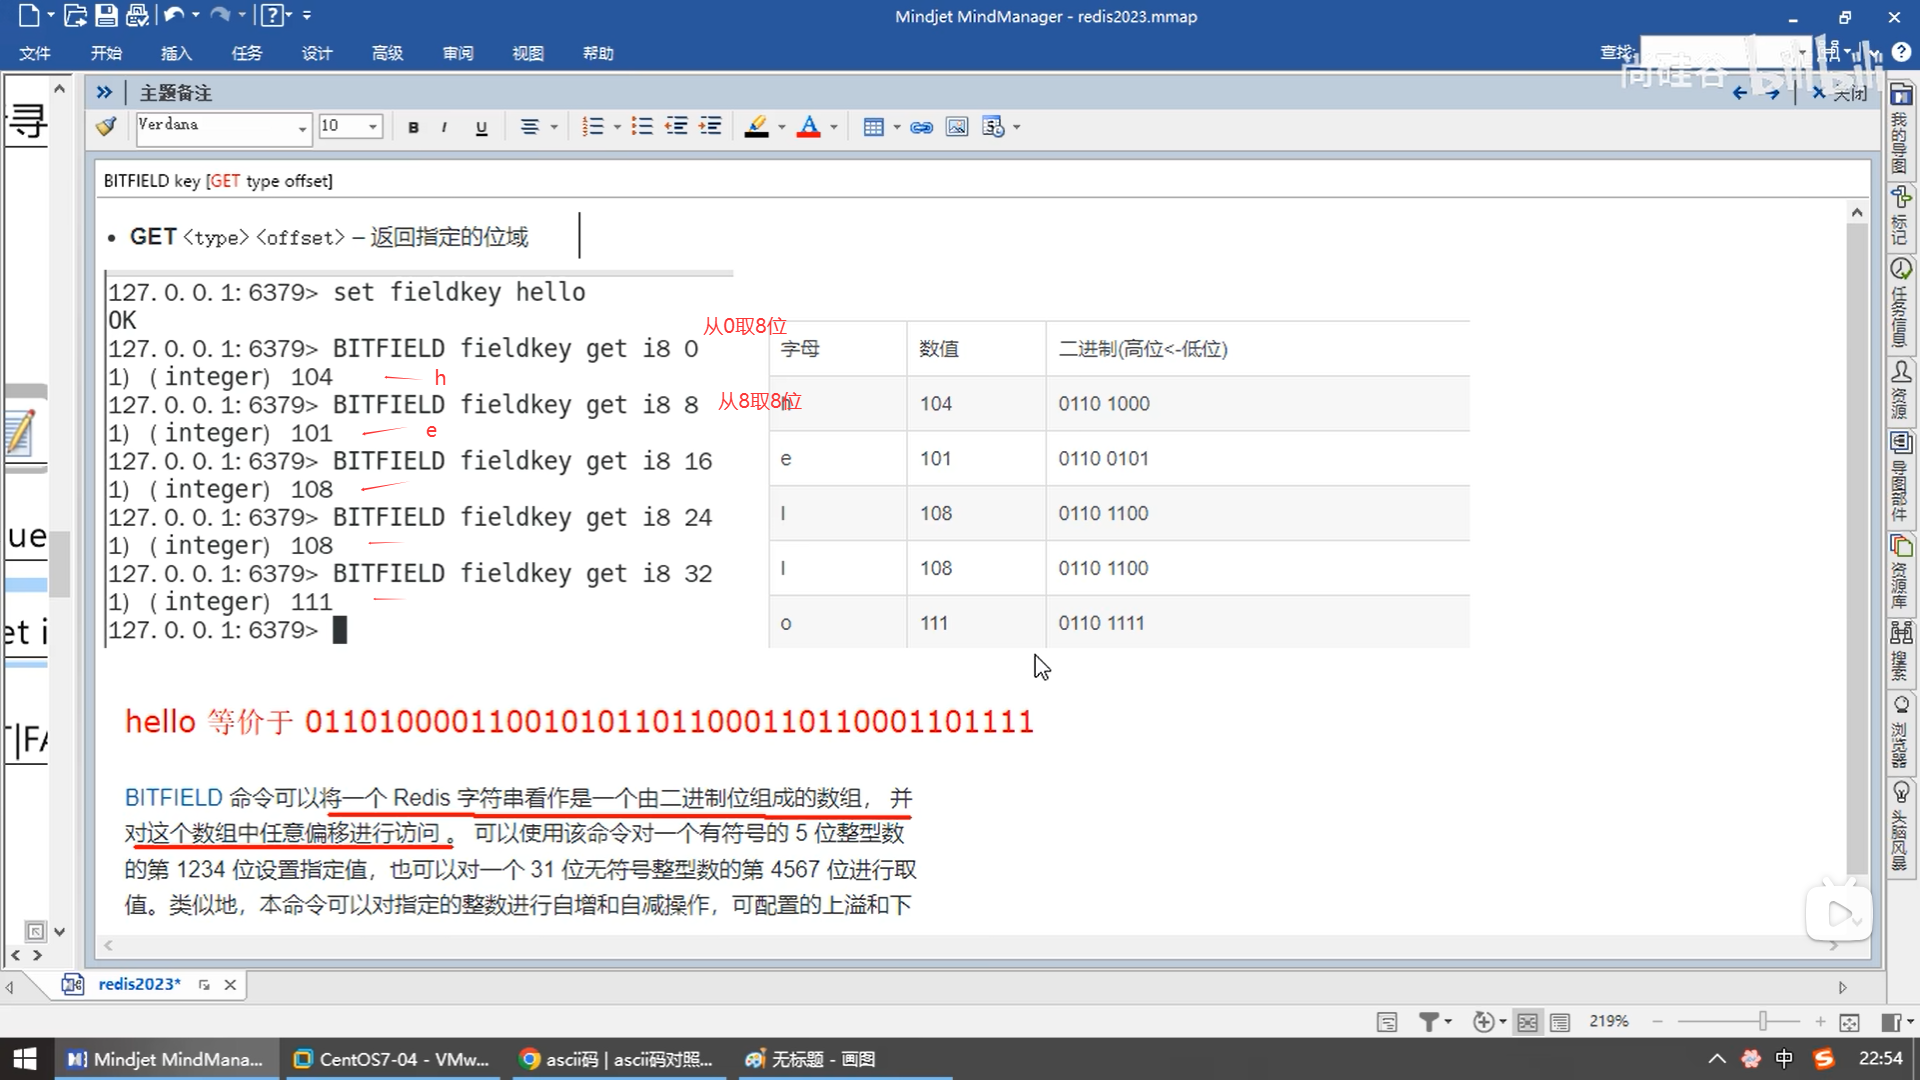Toggle italic formatting in notes toolbar

coord(444,127)
